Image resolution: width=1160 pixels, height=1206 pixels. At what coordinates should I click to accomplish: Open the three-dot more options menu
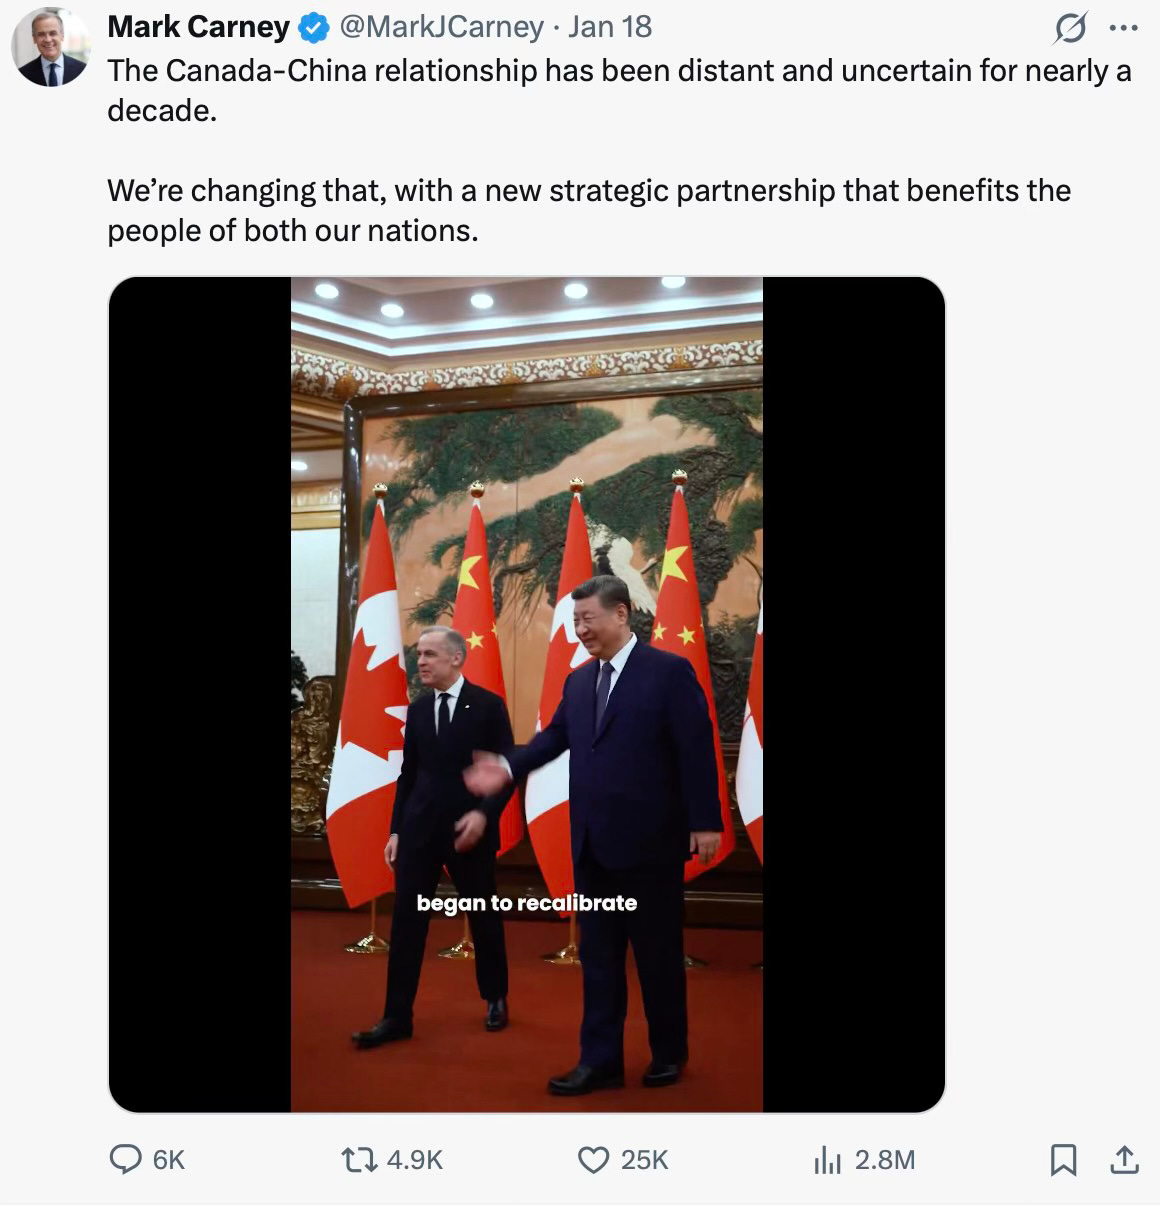pos(1124,29)
